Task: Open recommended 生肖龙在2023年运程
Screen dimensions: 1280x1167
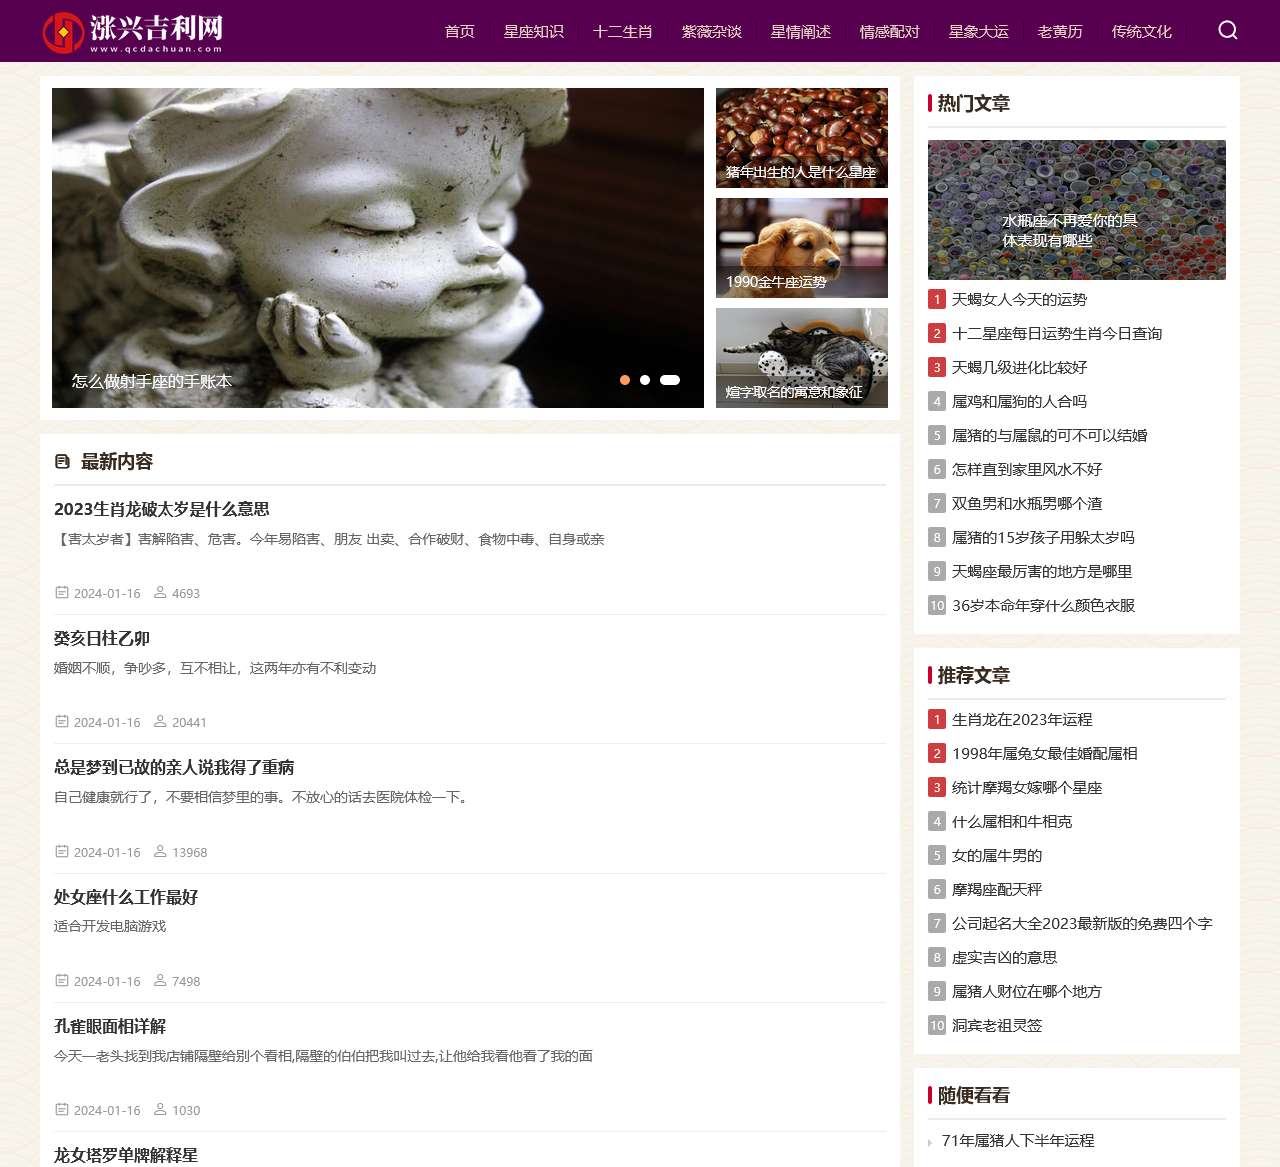Action: click(x=1022, y=719)
